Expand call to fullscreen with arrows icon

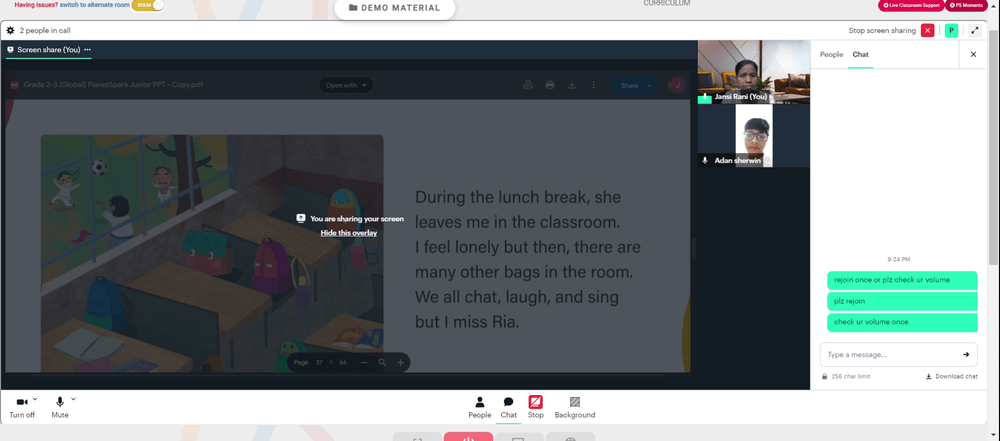click(x=974, y=30)
